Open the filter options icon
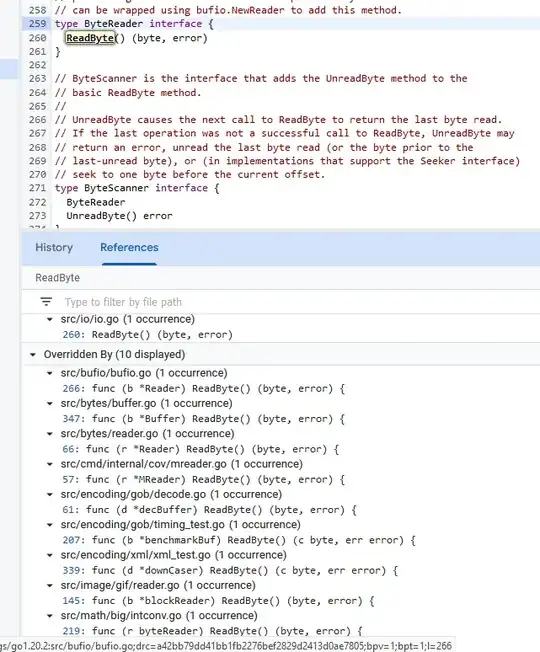 pyautogui.click(x=46, y=301)
